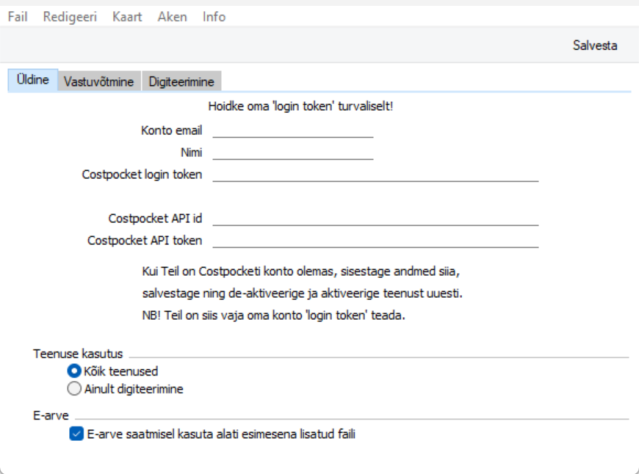The height and width of the screenshot is (474, 639).
Task: Click the Costpocket API id field
Action: tap(375, 219)
